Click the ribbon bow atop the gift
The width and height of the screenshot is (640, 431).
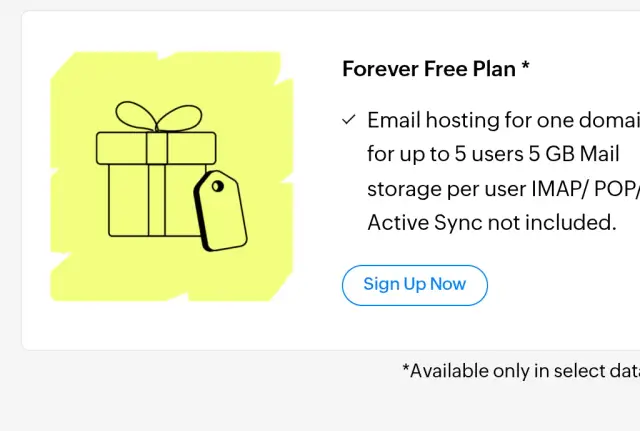pos(159,116)
